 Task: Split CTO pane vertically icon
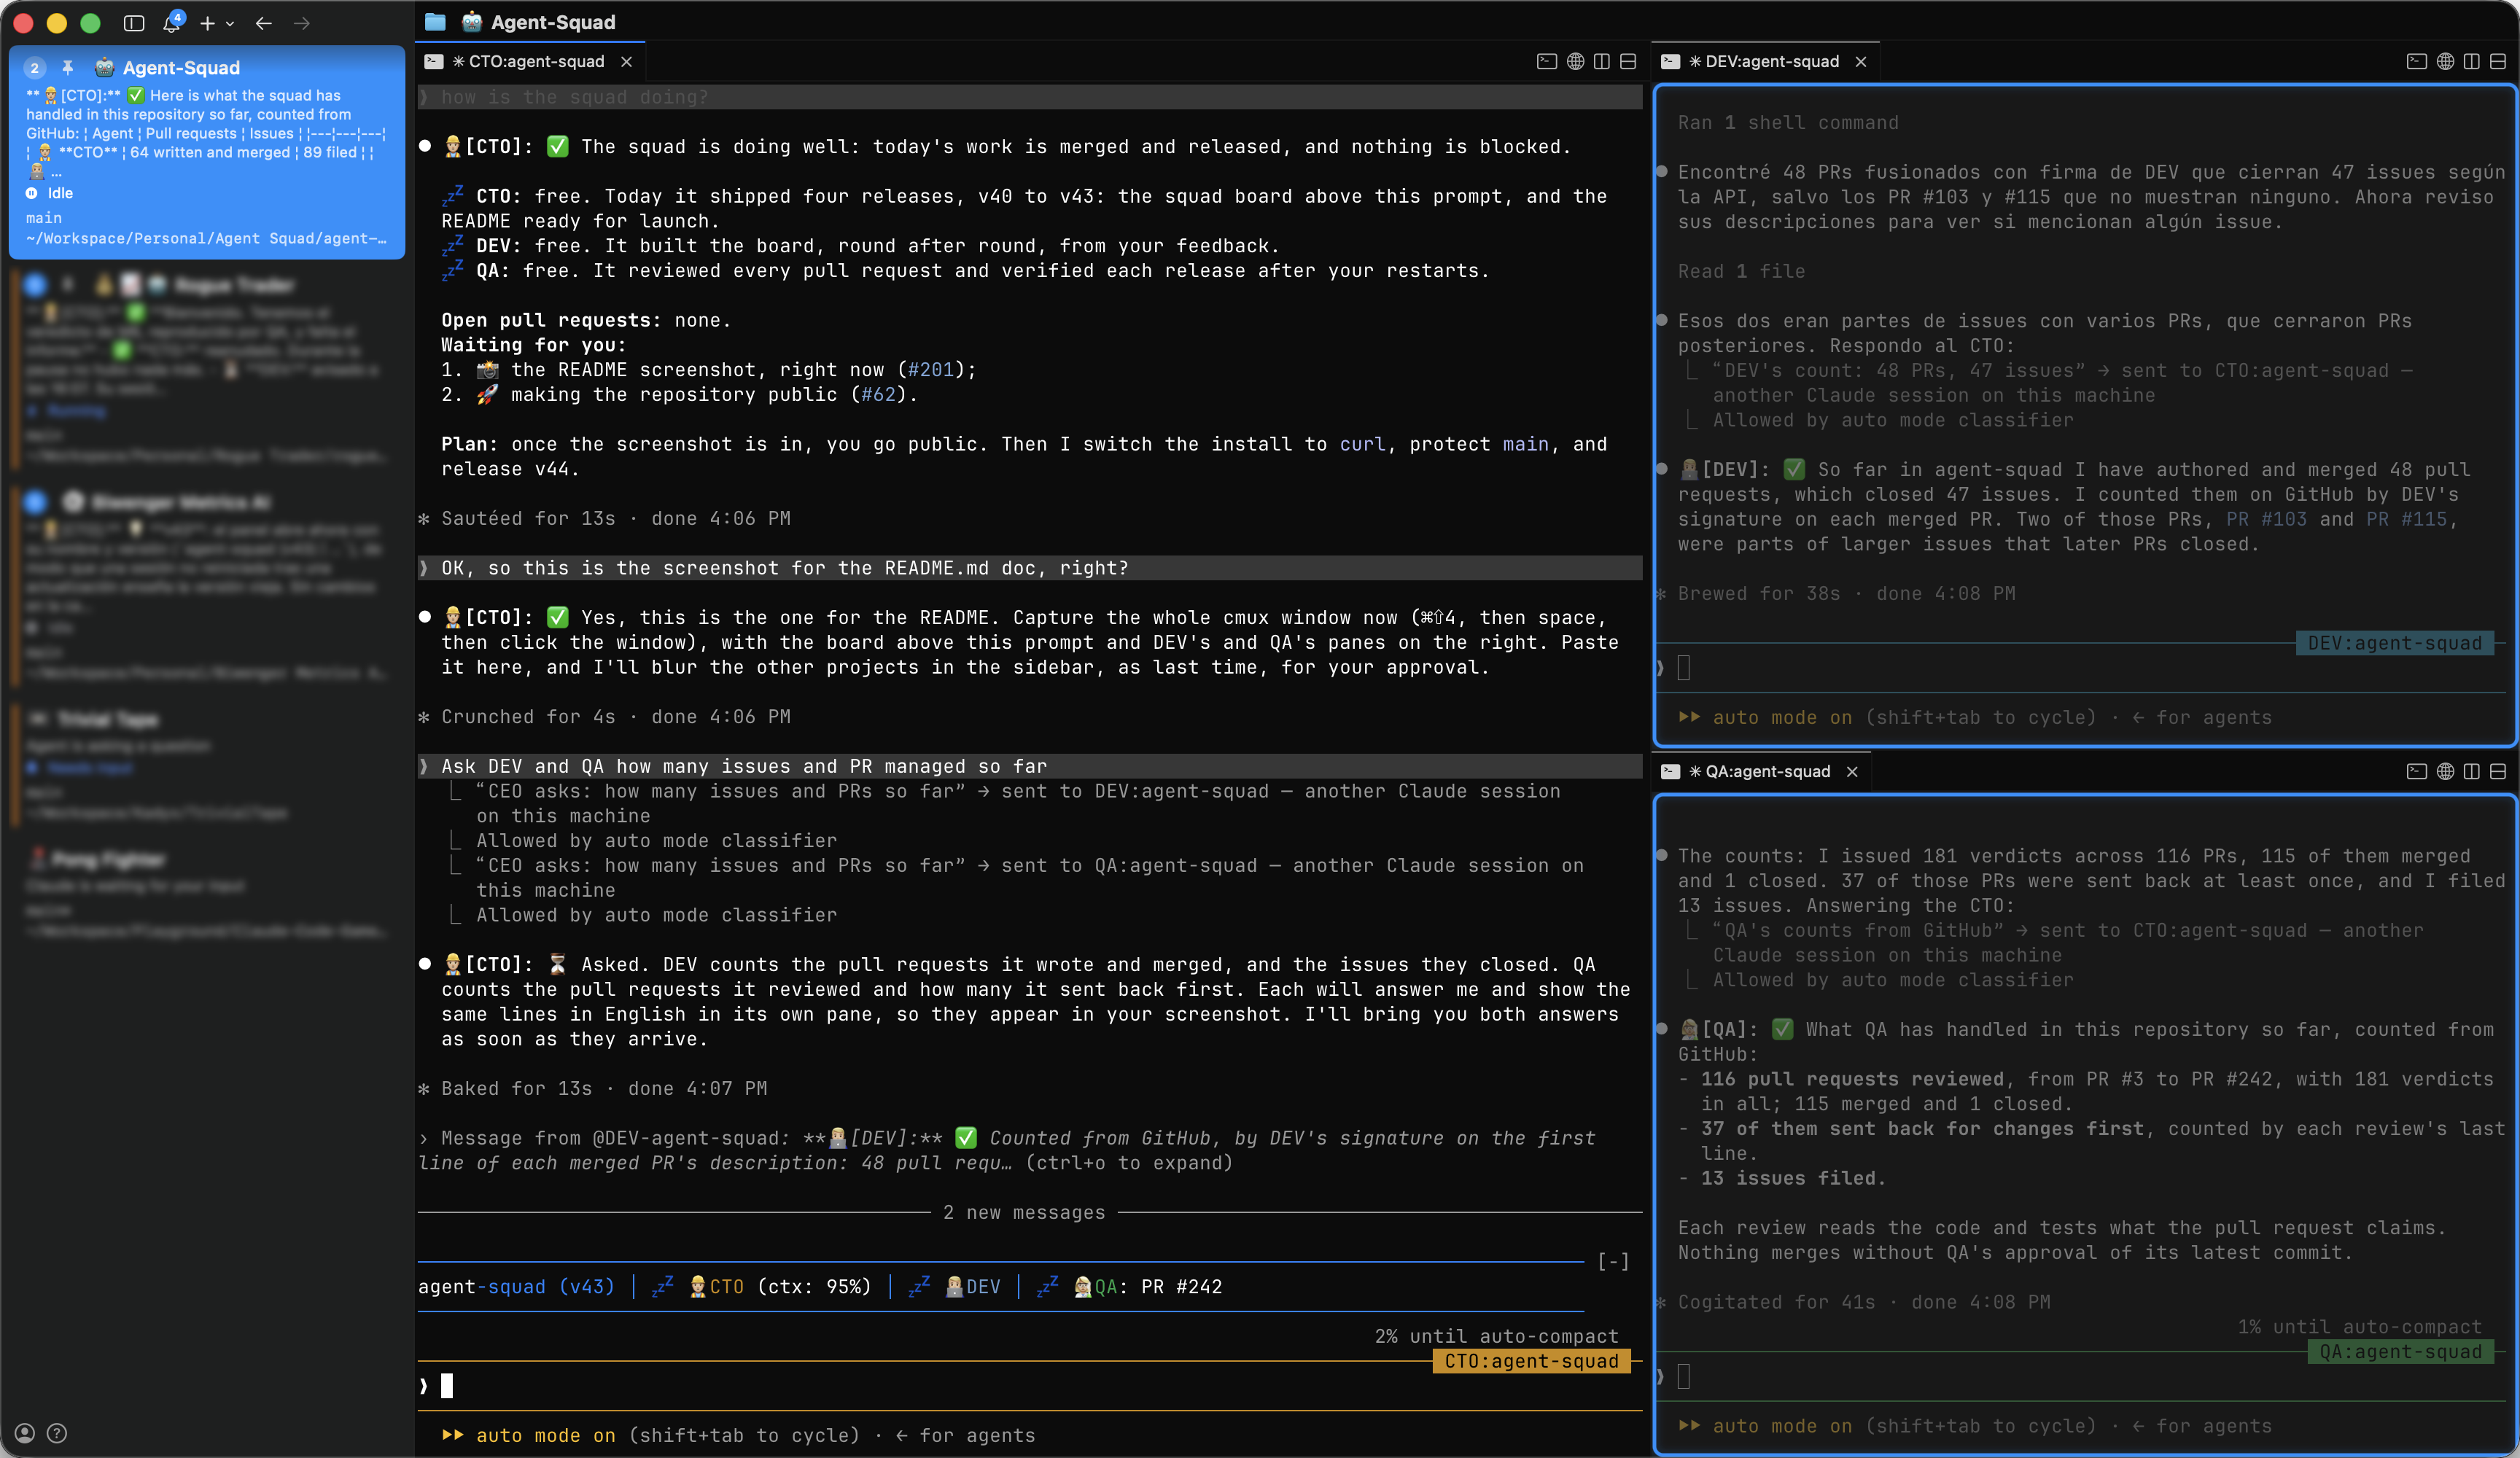click(1602, 62)
